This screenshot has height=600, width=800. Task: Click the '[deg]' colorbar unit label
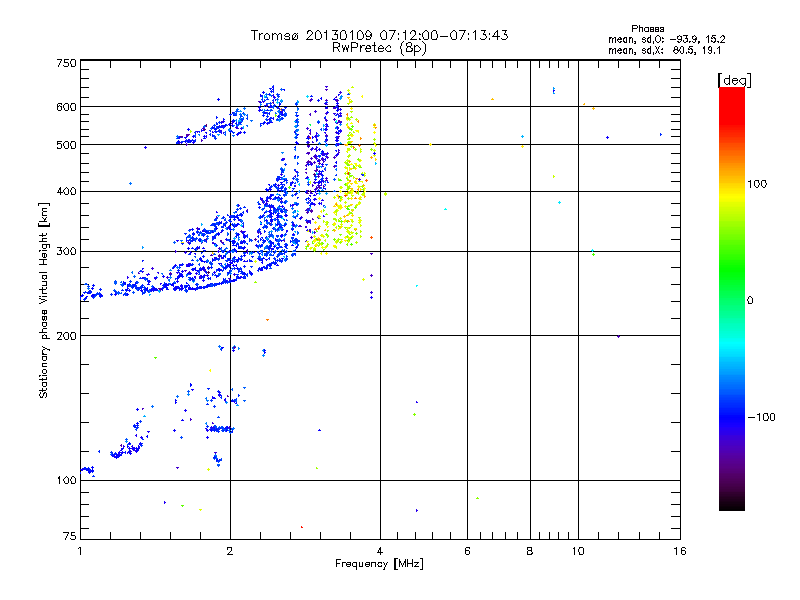(x=734, y=80)
